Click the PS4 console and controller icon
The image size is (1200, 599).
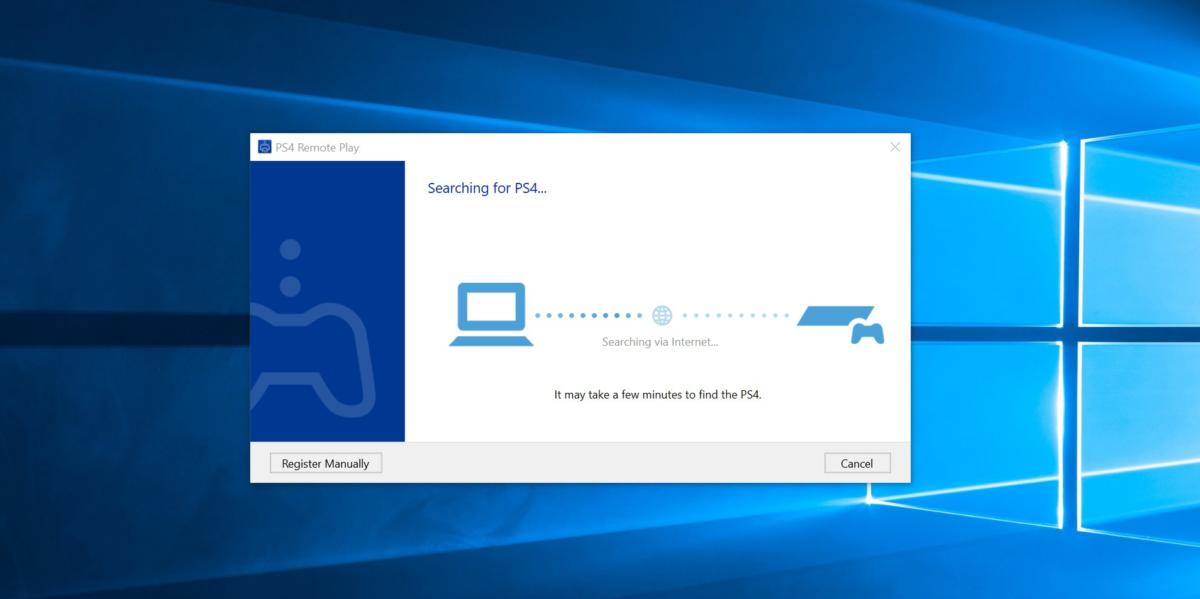(x=841, y=324)
